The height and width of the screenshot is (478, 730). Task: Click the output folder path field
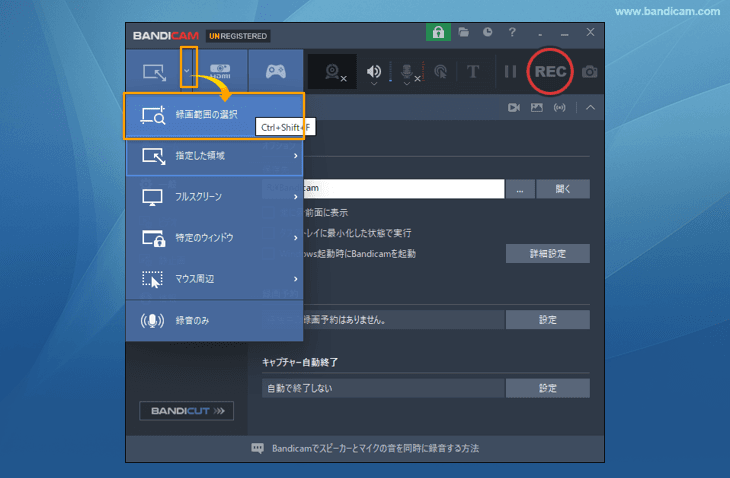tap(383, 189)
